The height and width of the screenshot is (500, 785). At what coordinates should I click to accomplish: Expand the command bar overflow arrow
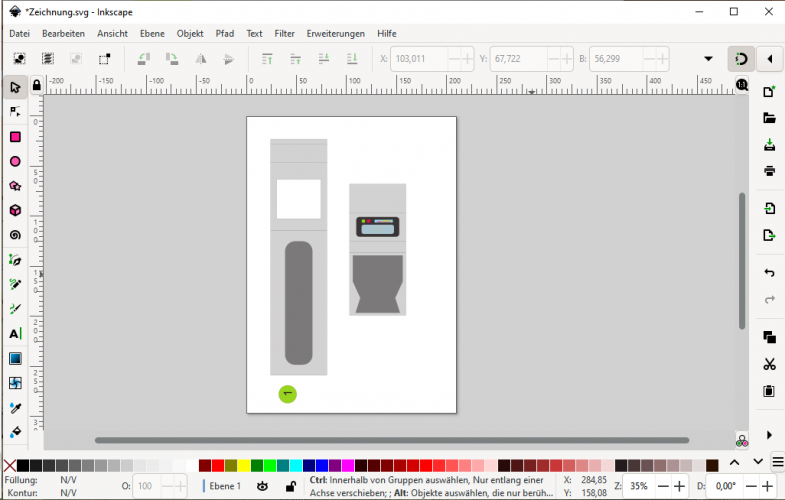click(769, 435)
